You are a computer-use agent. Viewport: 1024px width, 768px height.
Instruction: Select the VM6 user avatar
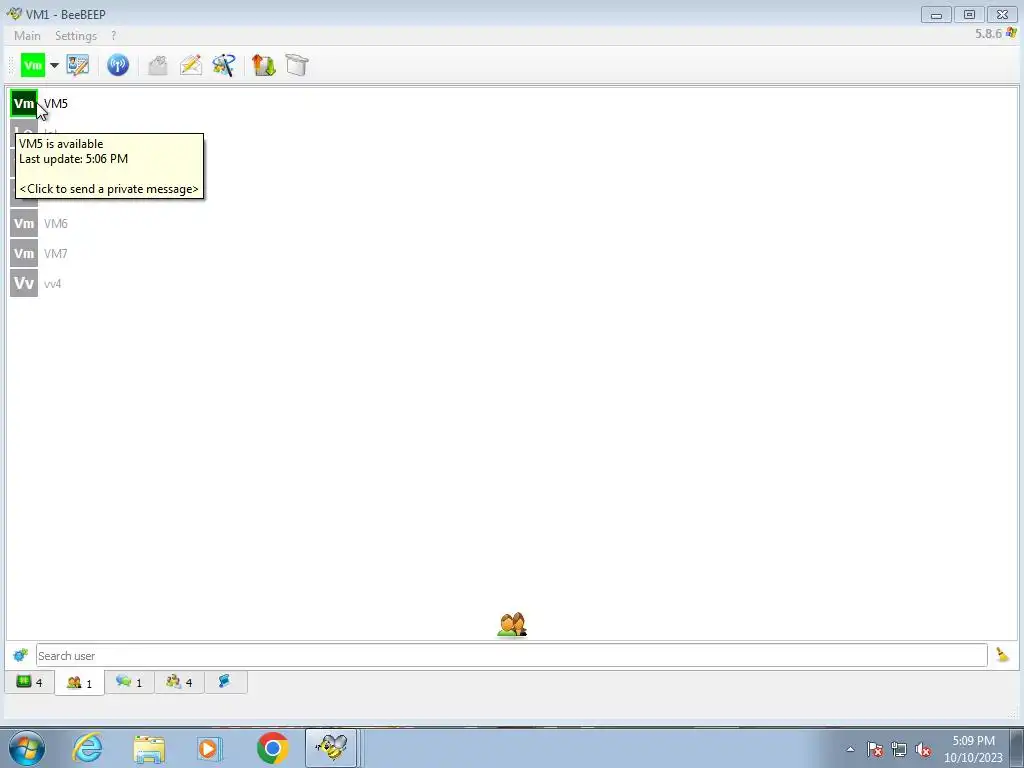pos(24,223)
